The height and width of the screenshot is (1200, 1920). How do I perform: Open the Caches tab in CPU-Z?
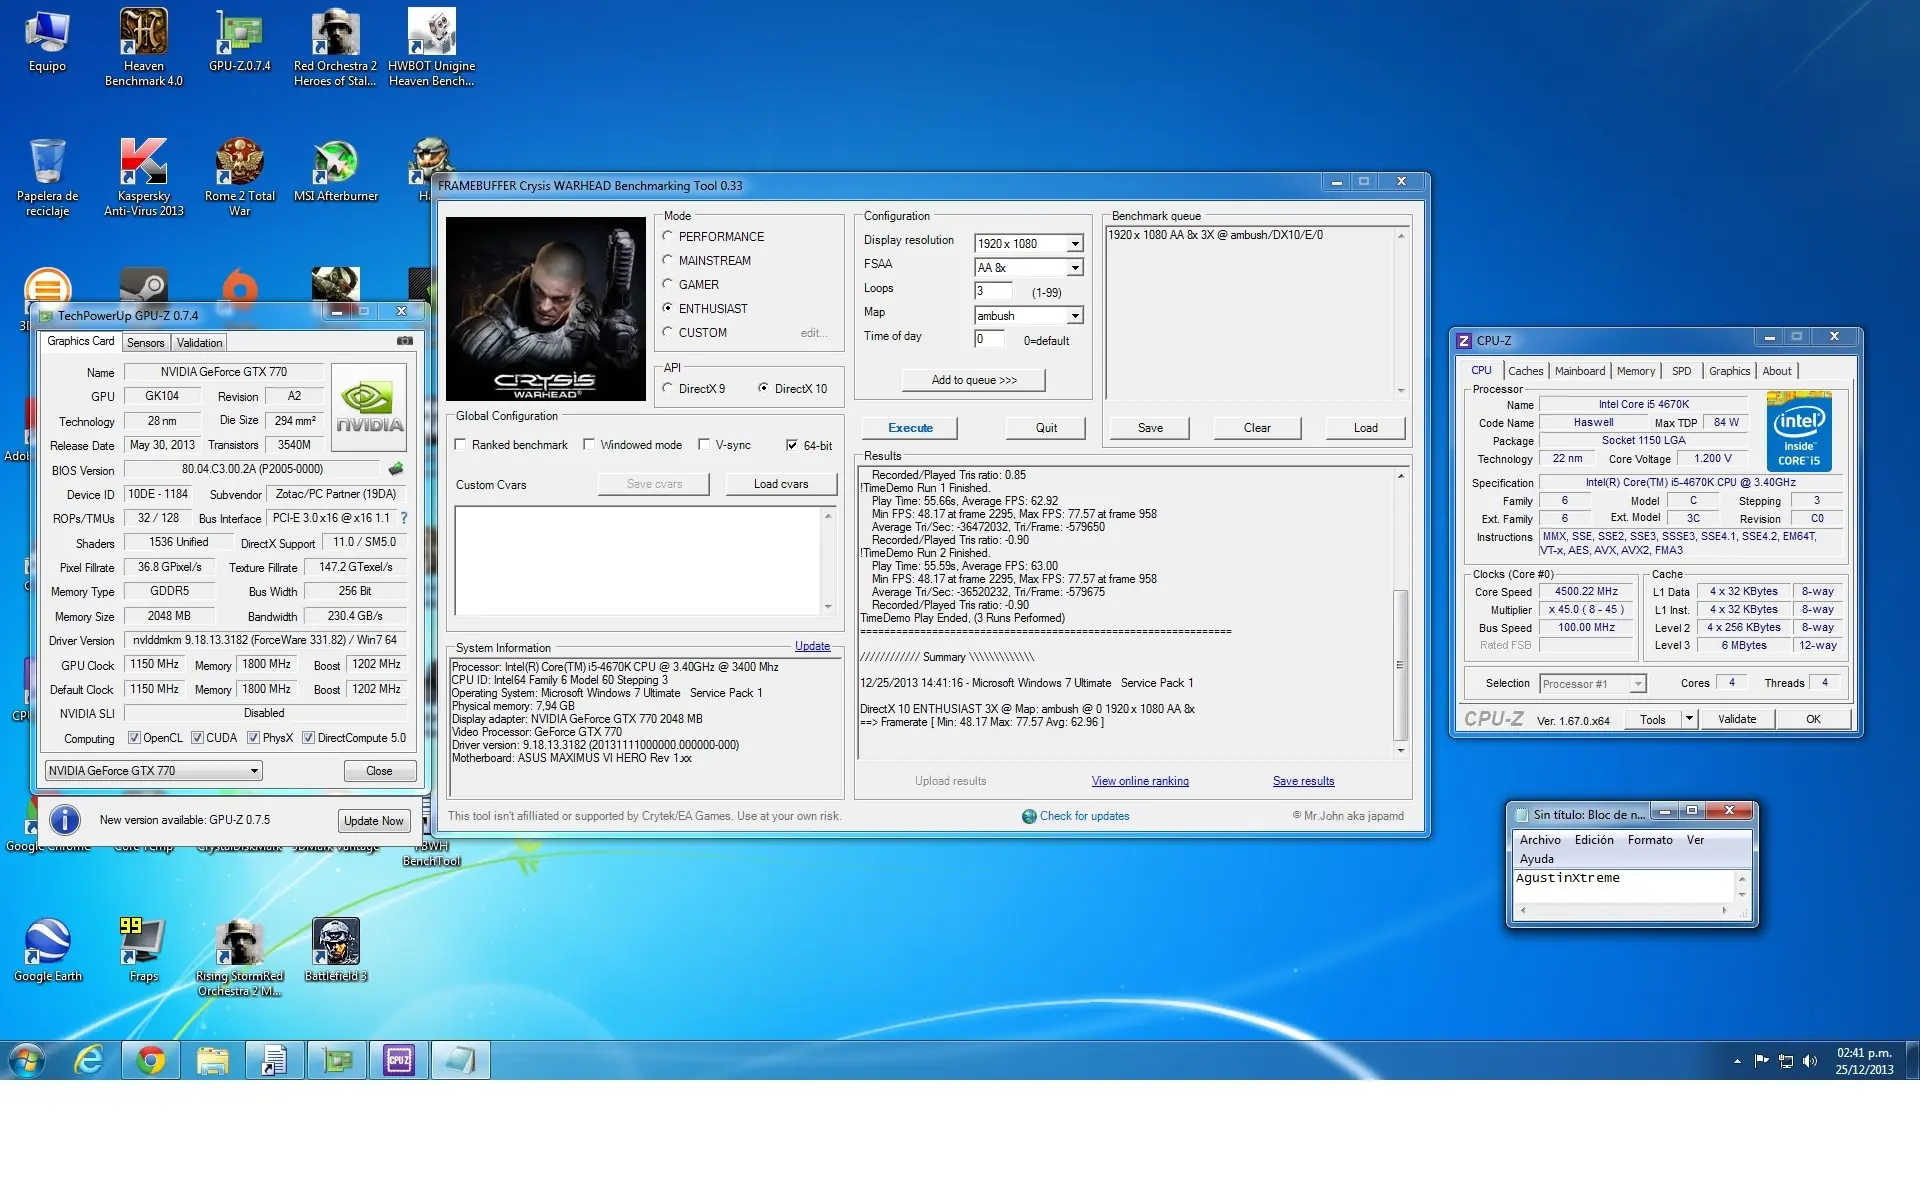1526,371
